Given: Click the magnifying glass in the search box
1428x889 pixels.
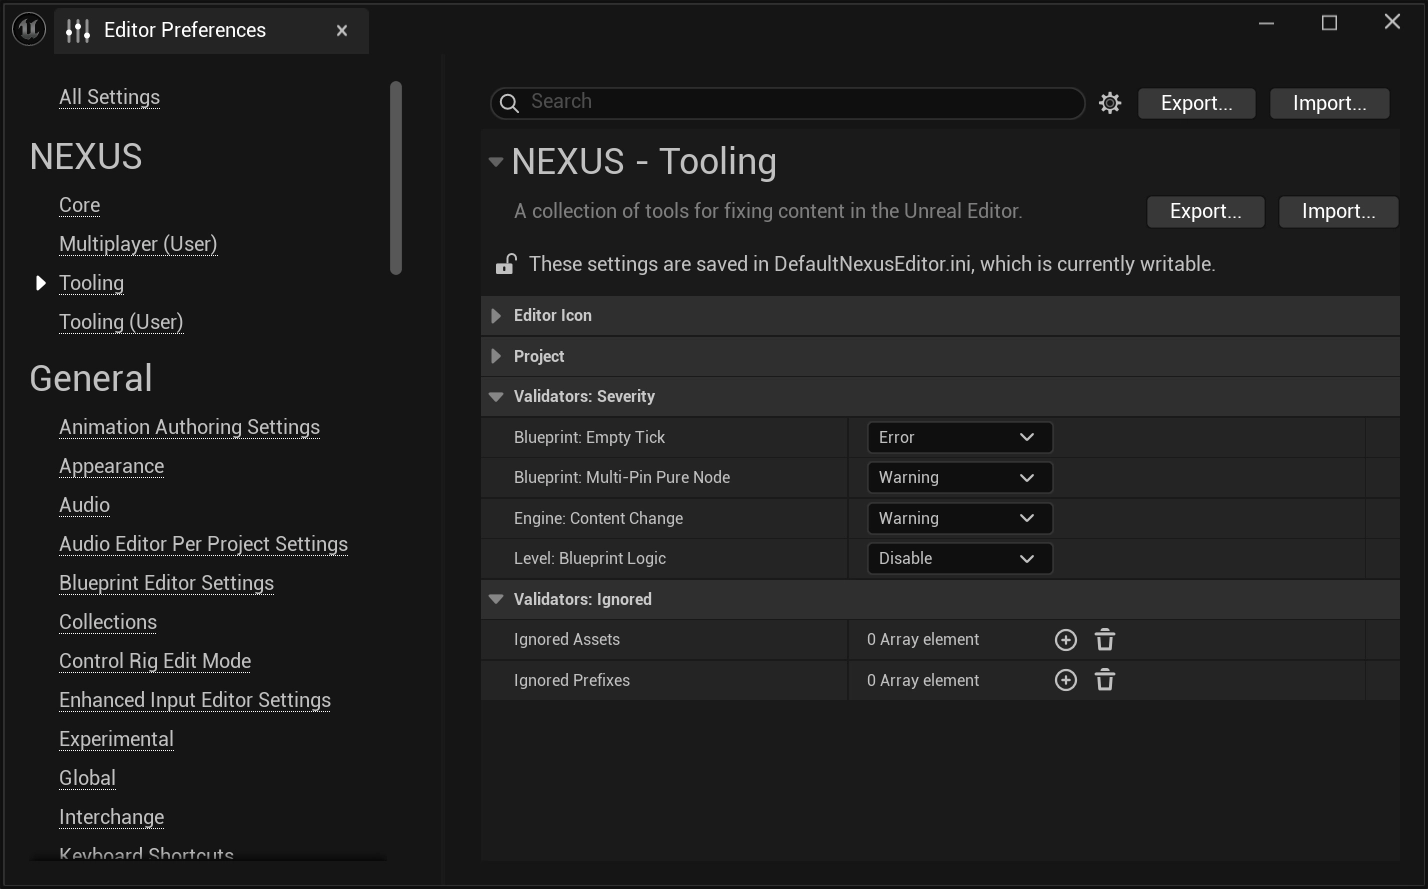Looking at the screenshot, I should pos(509,103).
